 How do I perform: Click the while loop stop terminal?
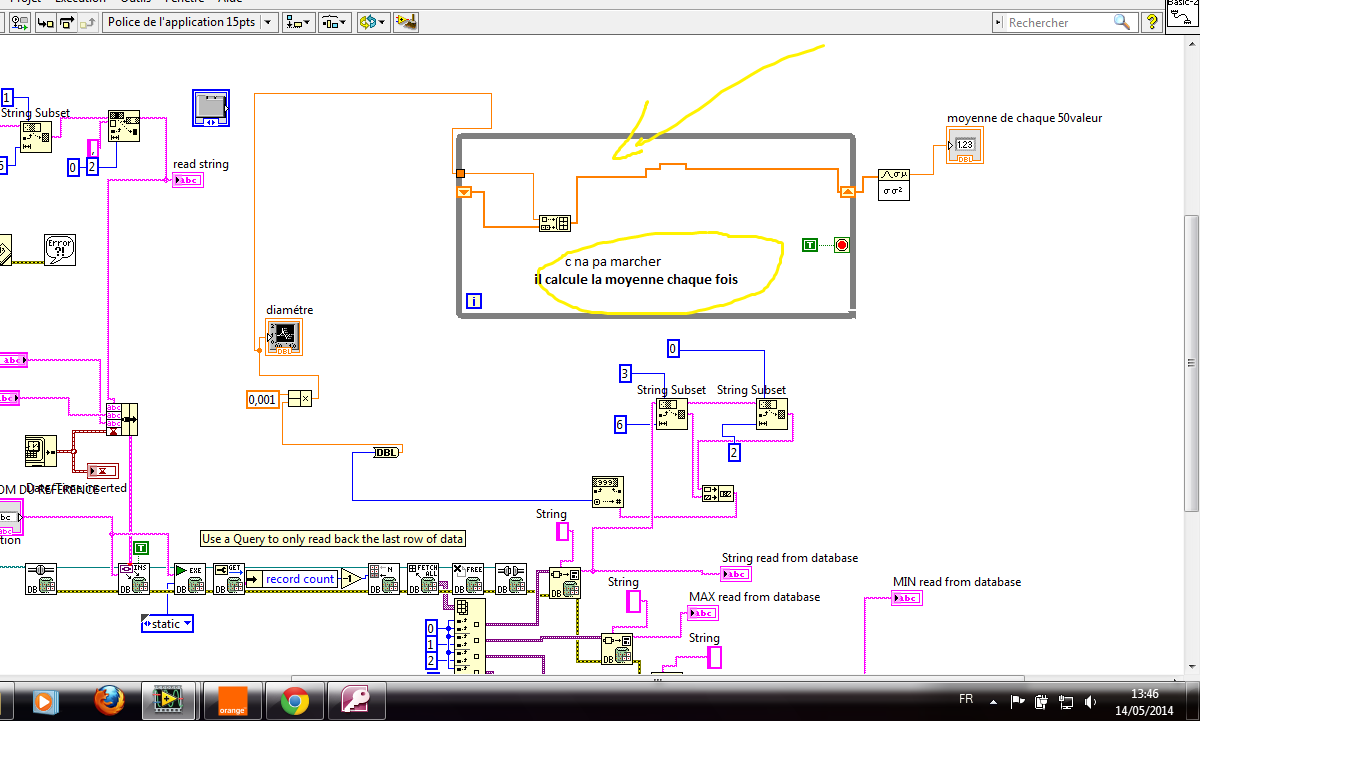coord(841,245)
